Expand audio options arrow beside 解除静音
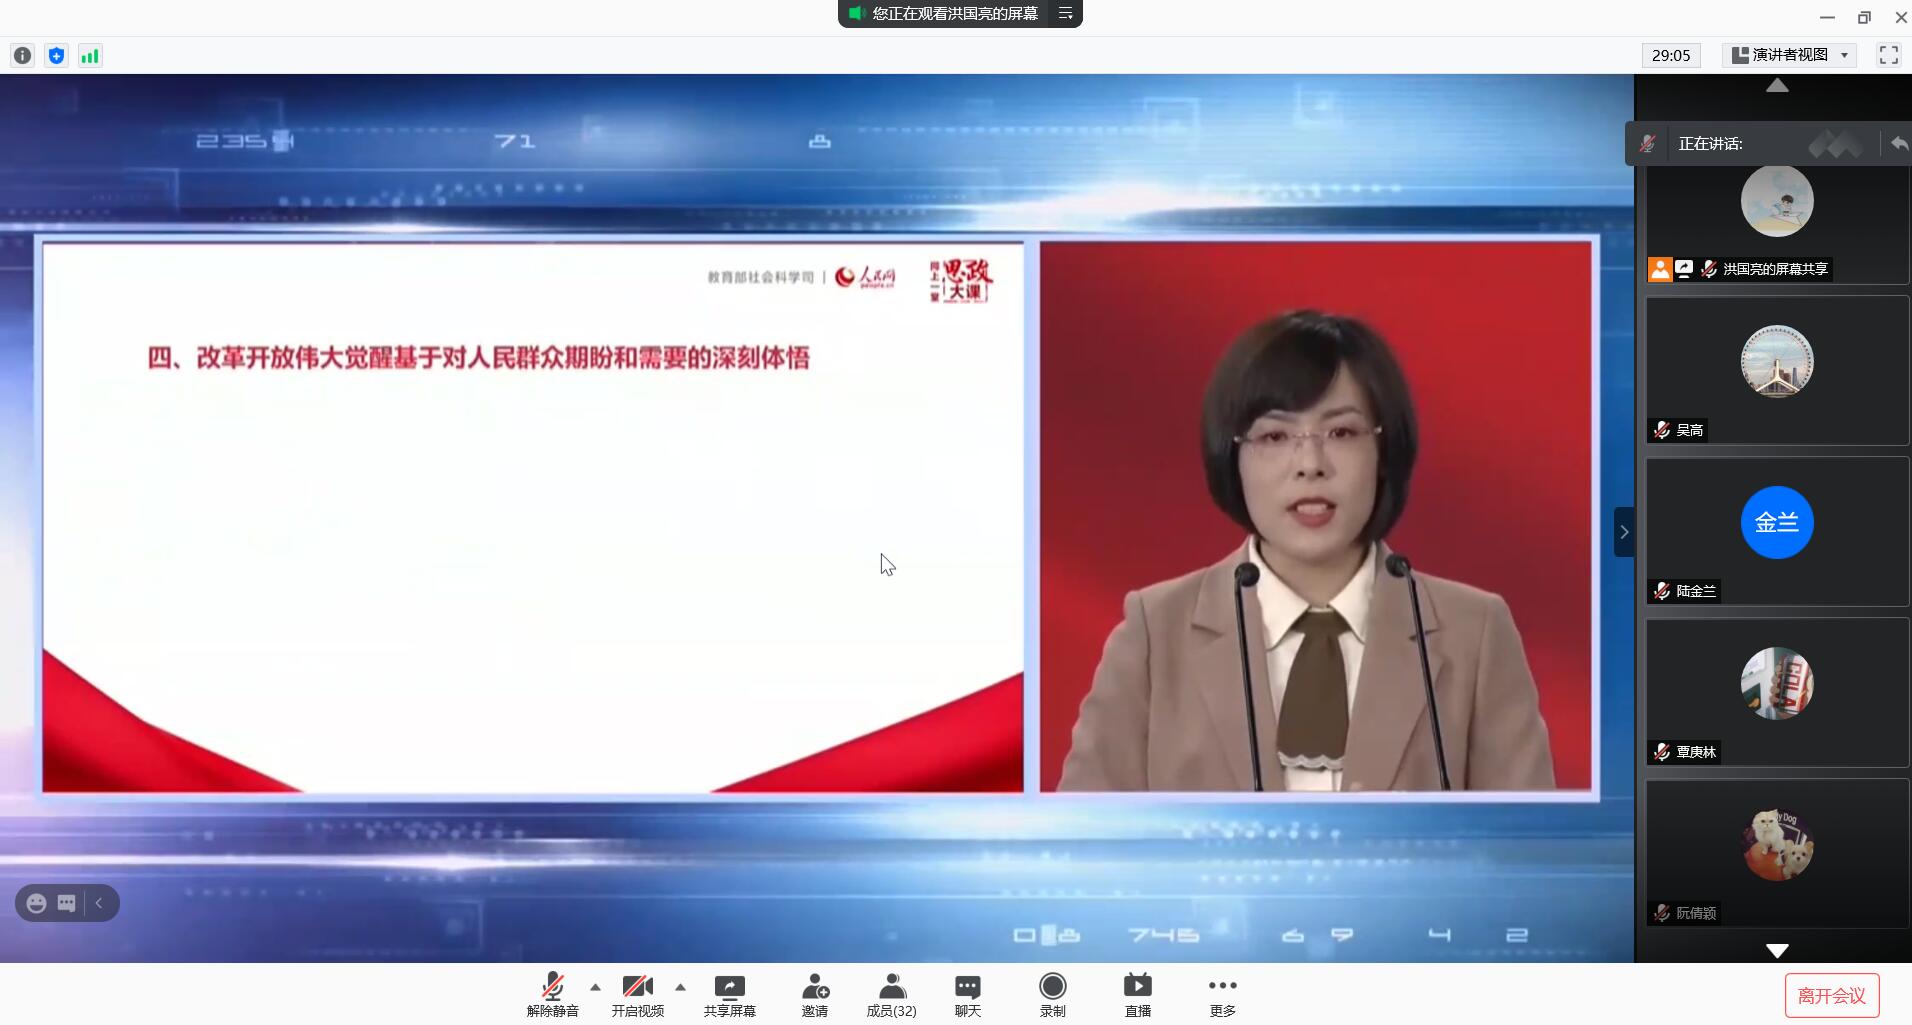1912x1025 pixels. (595, 987)
